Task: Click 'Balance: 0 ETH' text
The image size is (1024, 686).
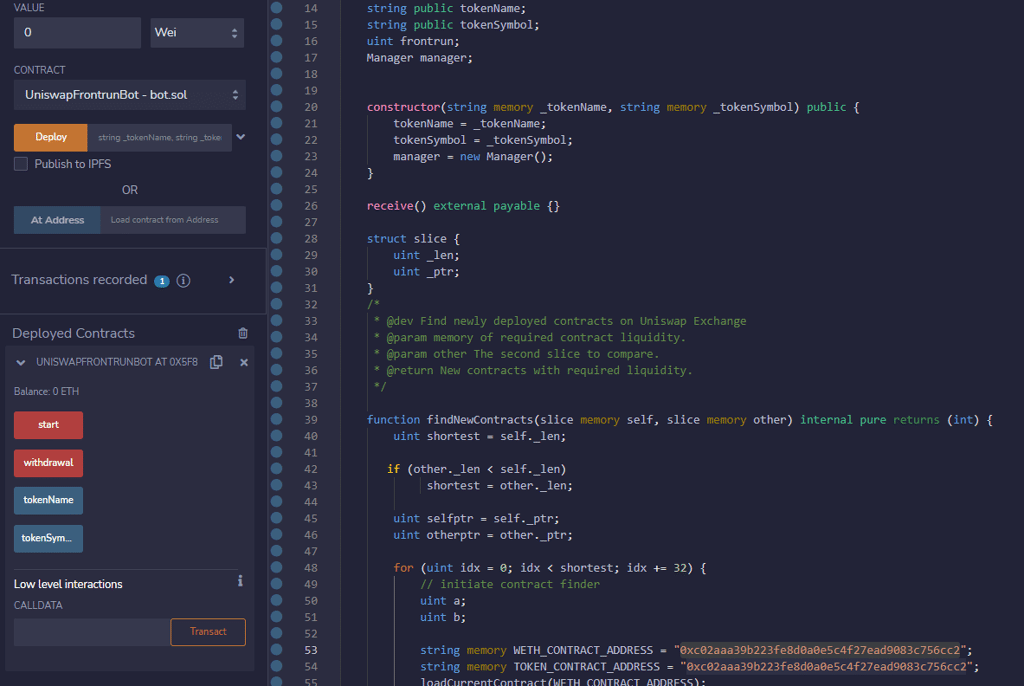Action: [46, 391]
